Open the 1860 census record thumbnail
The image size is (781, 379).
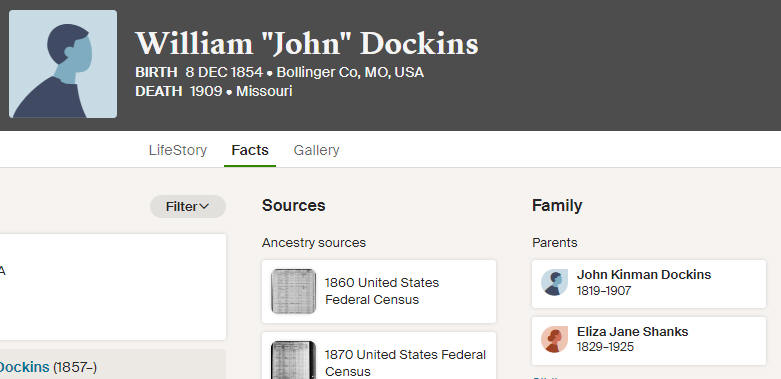293,291
